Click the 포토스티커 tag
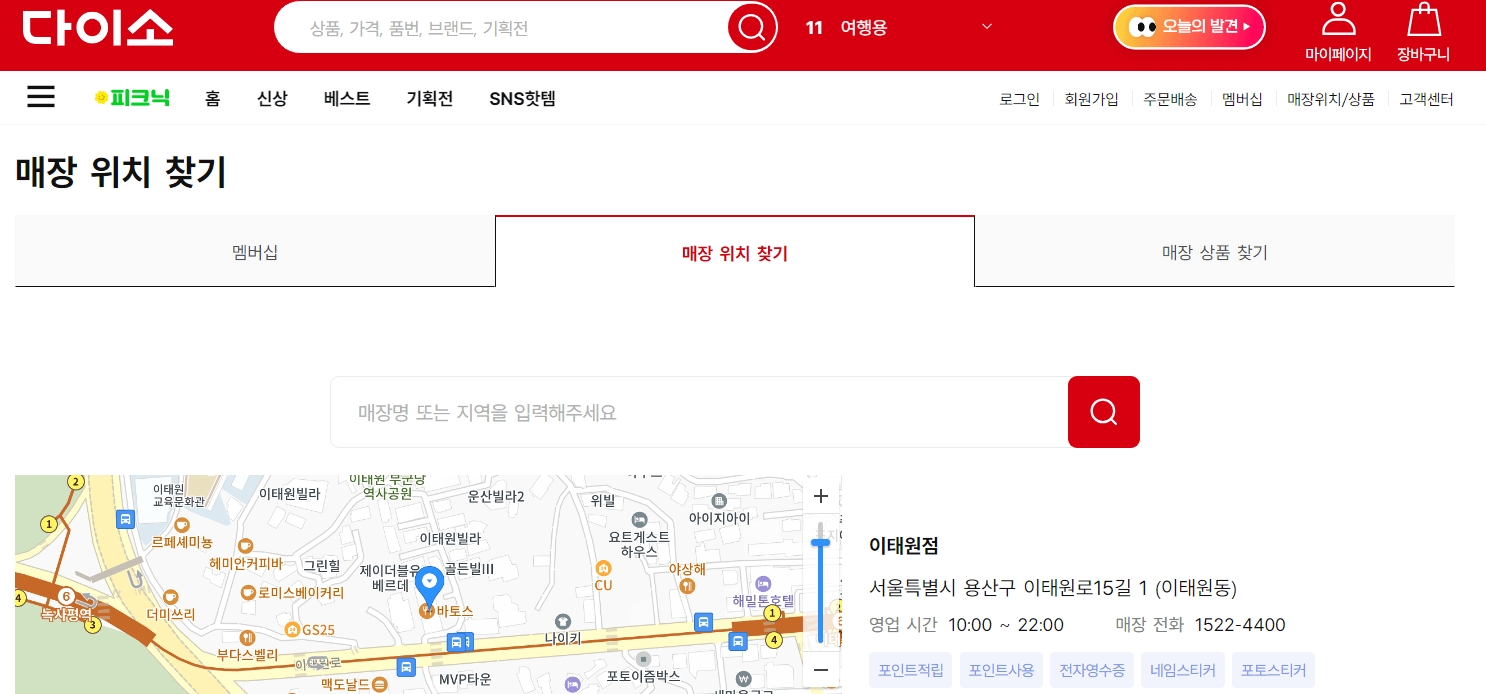This screenshot has height=694, width=1486. coord(1273,670)
